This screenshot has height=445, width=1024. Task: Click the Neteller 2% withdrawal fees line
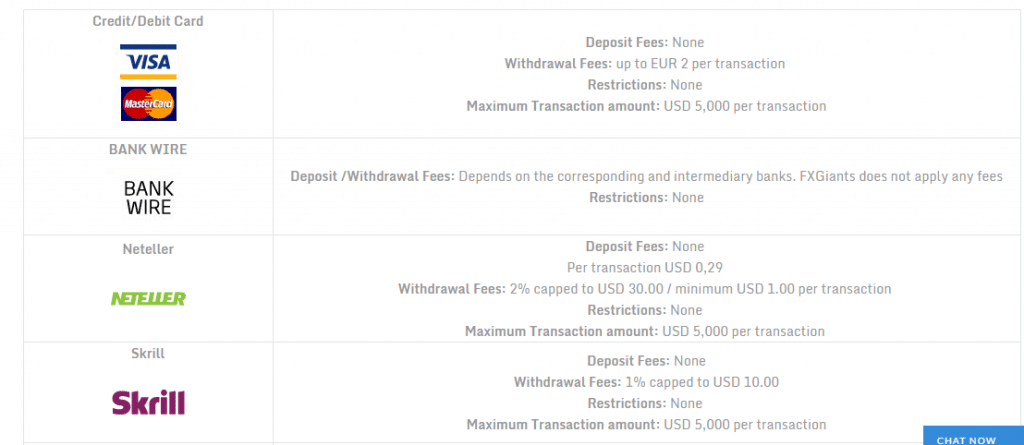point(645,288)
